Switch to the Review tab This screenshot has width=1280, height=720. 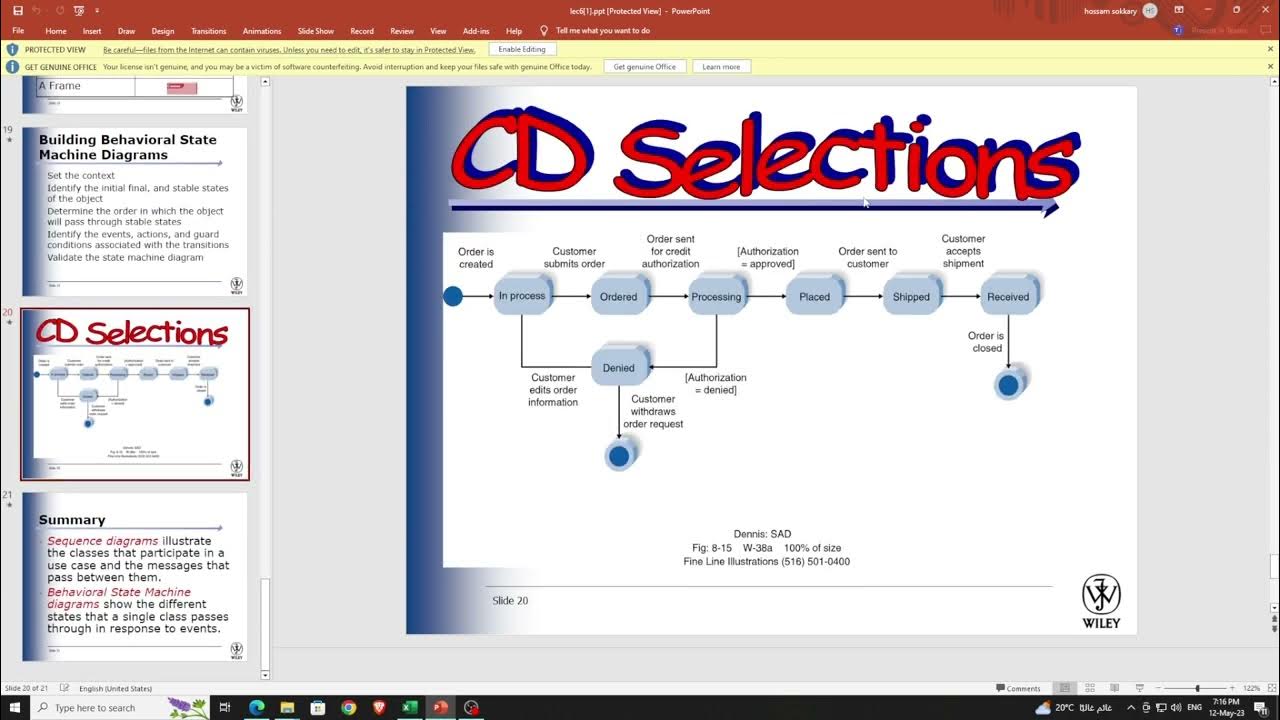click(x=402, y=31)
